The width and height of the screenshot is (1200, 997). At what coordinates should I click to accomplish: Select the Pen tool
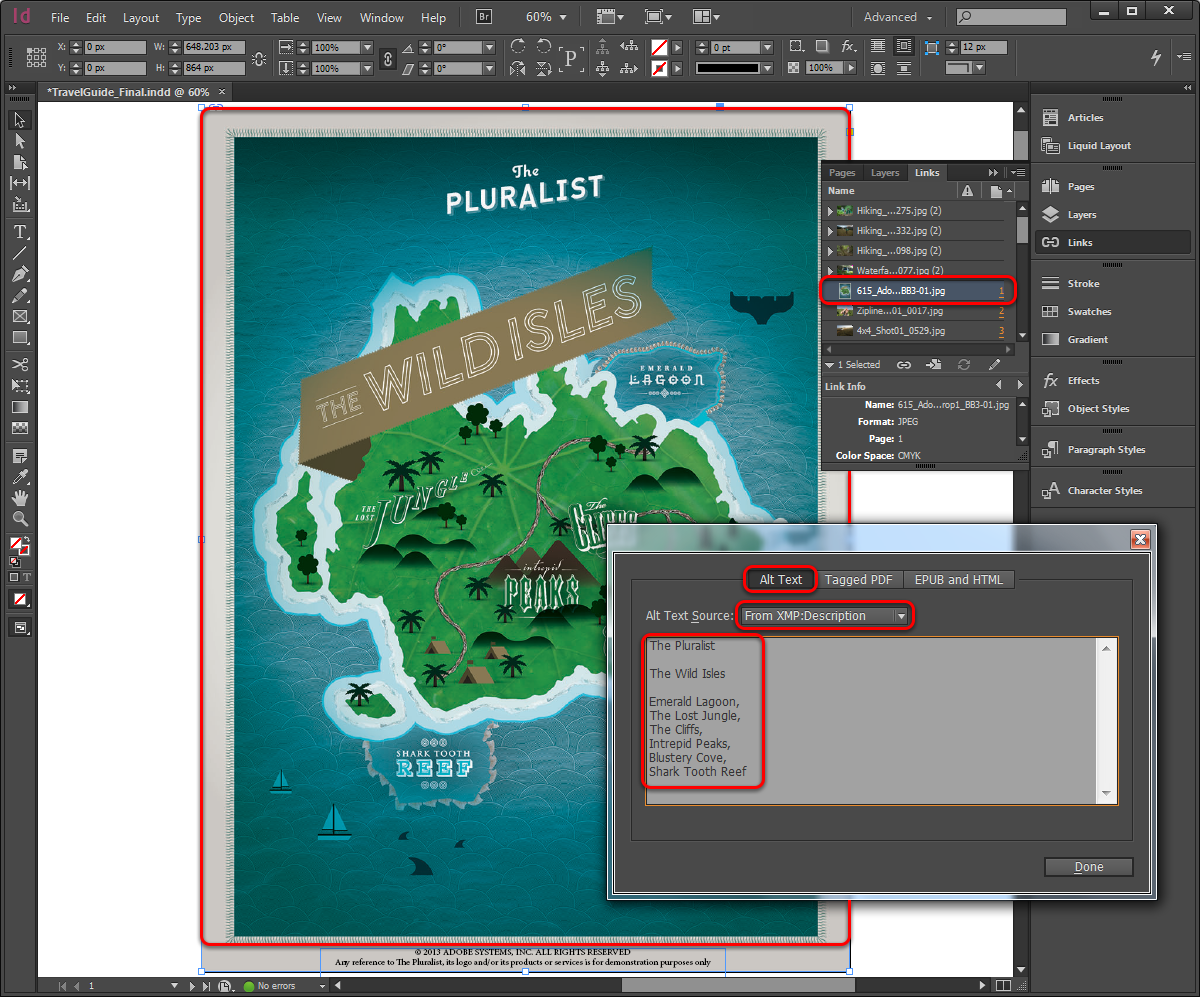click(20, 275)
